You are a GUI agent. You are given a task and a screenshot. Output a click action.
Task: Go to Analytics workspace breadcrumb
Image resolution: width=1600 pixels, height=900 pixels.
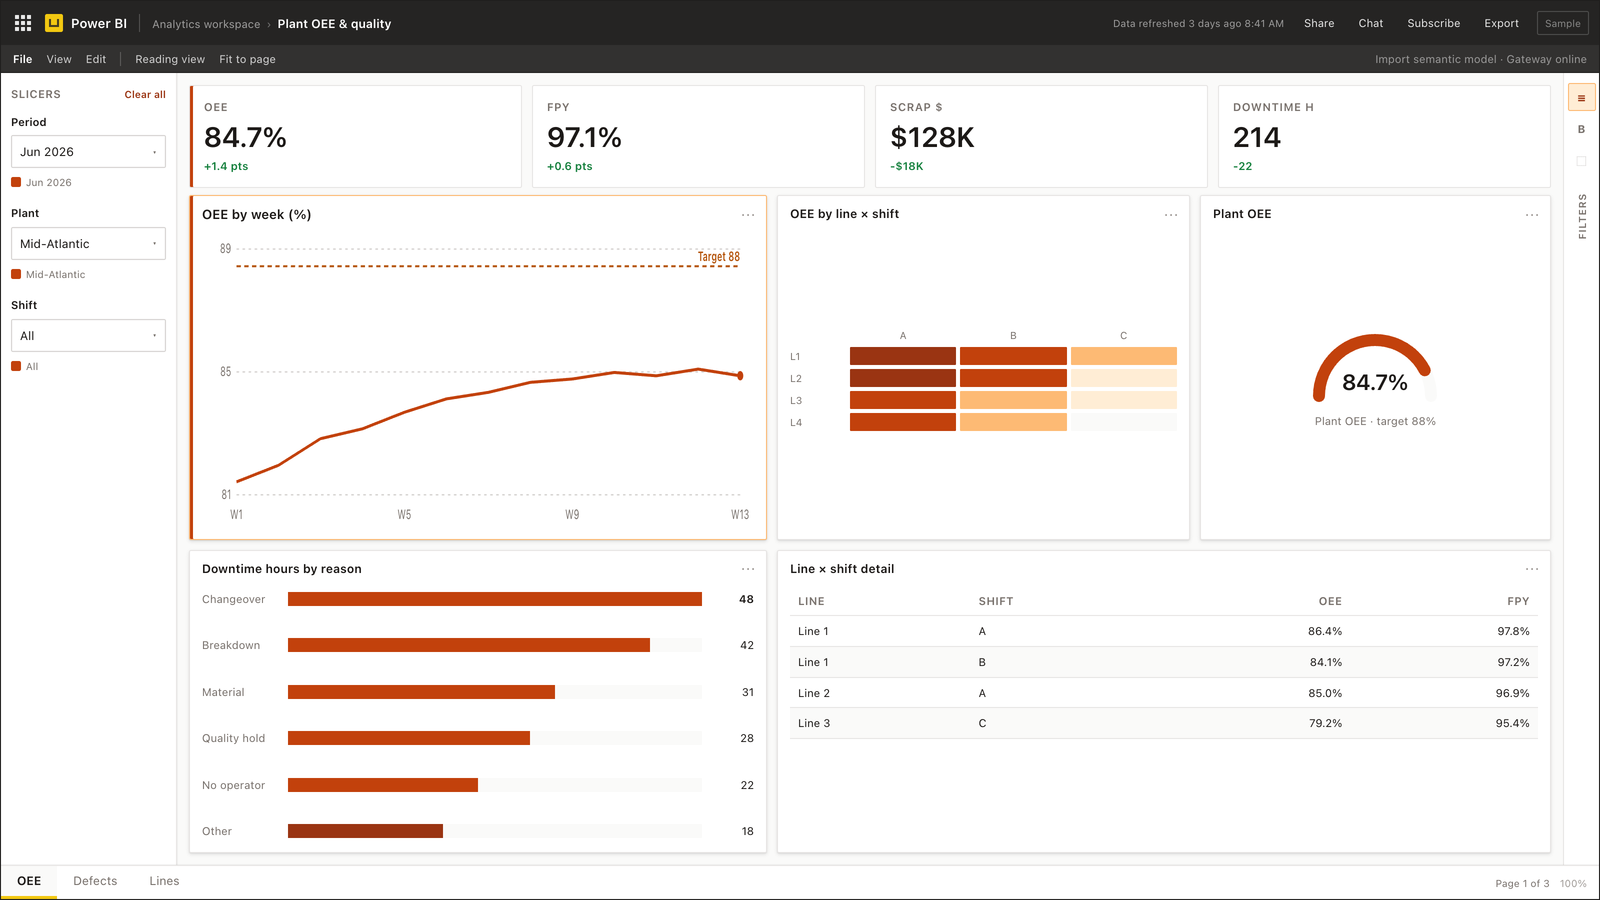[206, 24]
